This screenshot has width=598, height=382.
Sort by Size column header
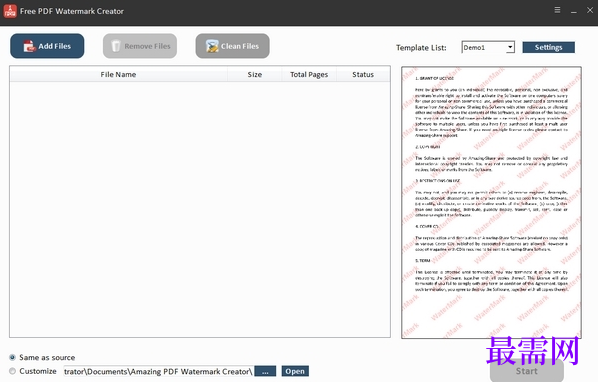point(254,74)
